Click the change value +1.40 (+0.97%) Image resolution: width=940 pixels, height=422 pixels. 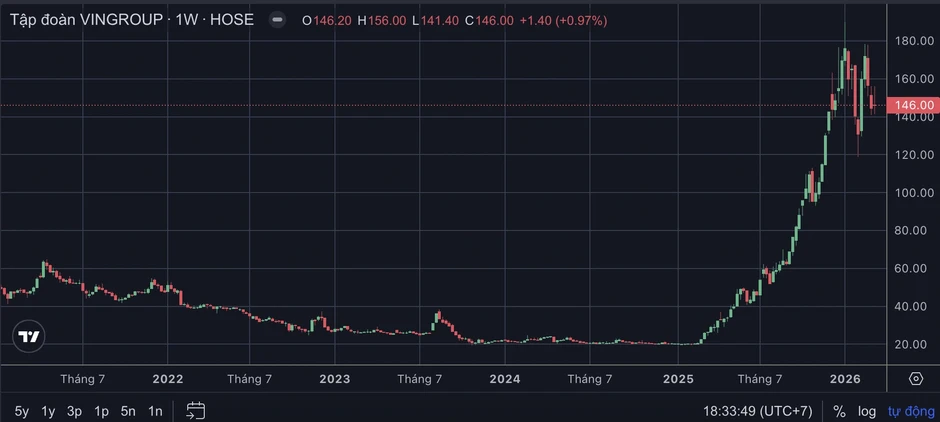point(564,20)
